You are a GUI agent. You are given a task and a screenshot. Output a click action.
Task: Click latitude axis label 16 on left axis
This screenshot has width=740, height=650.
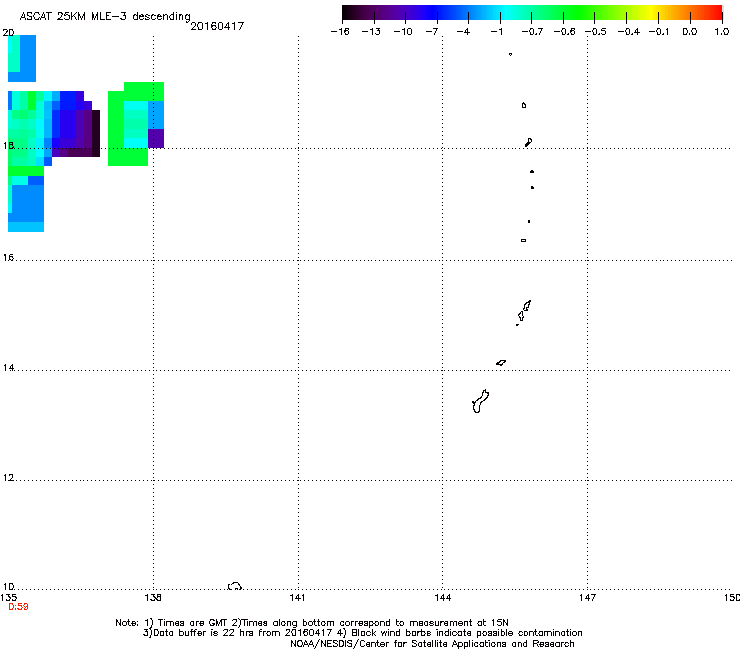click(8, 257)
